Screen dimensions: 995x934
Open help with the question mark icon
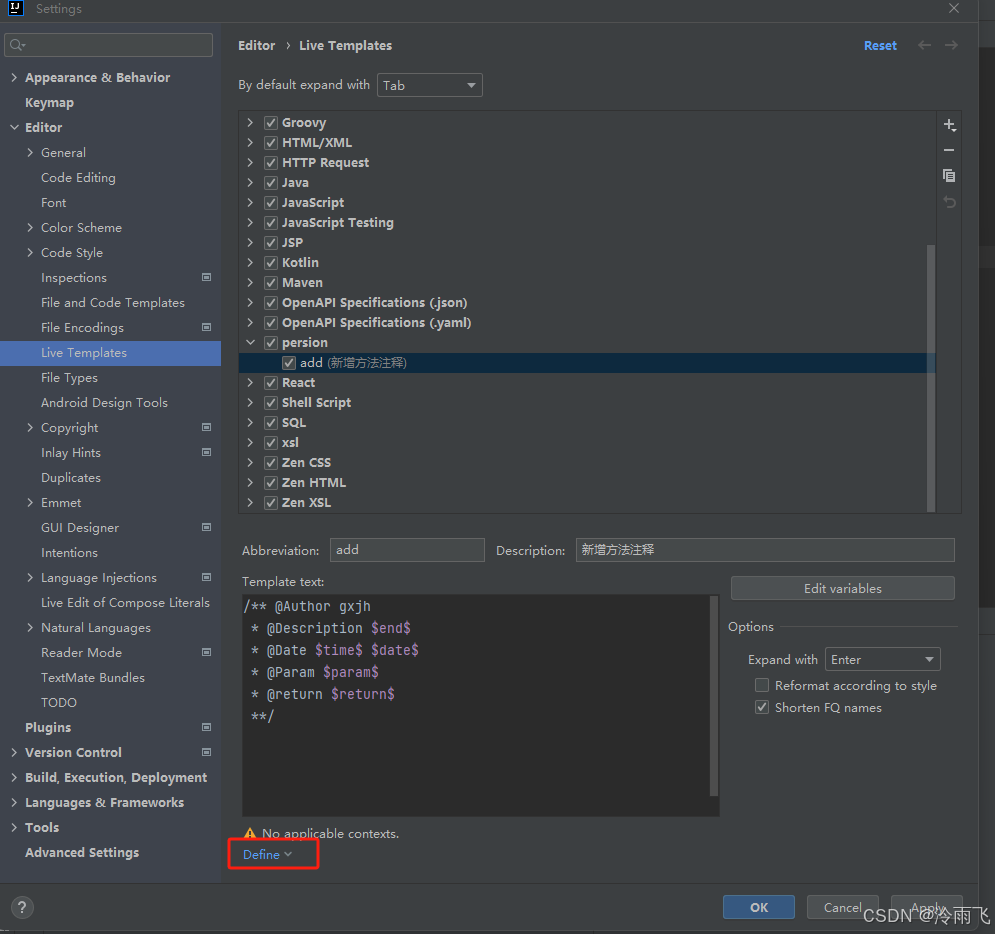point(22,907)
